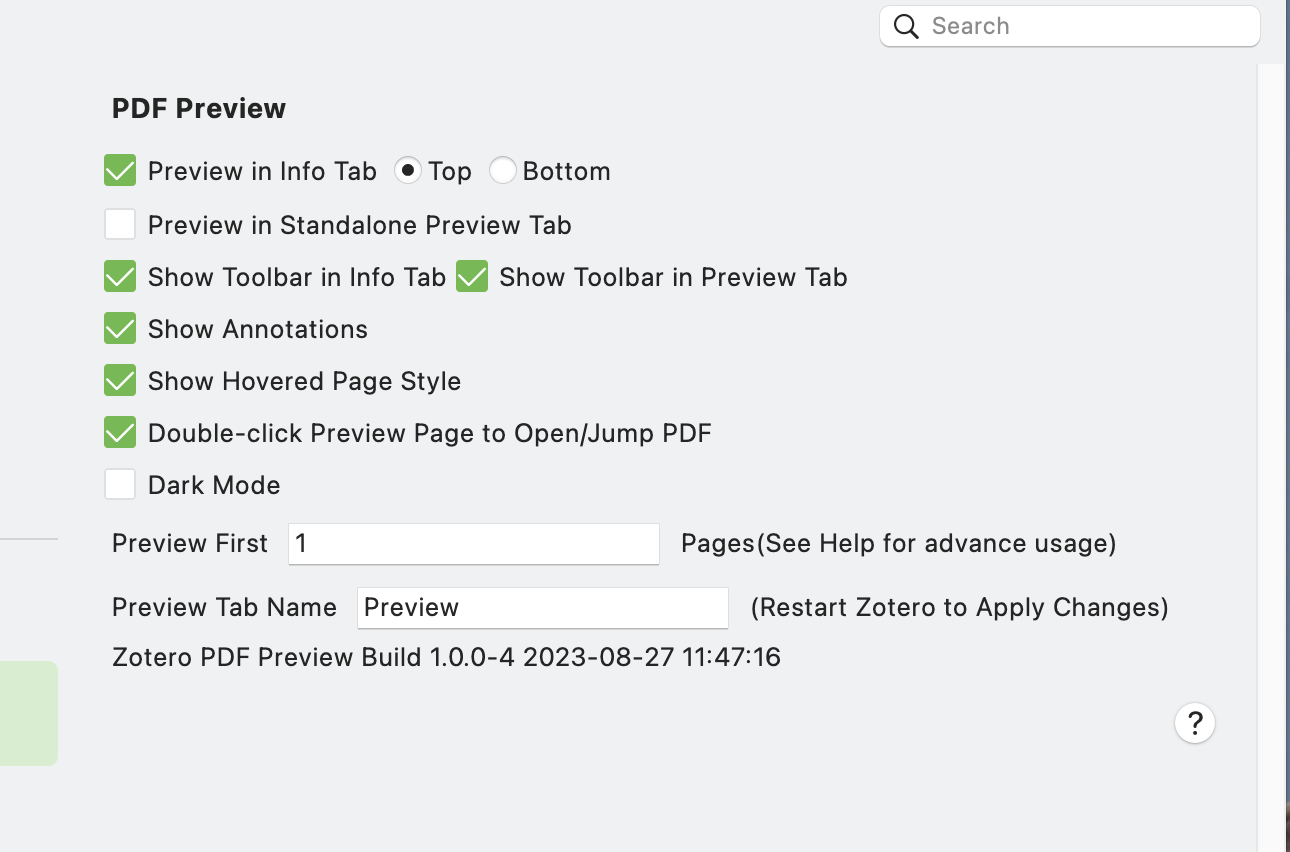1290x852 pixels.
Task: Disable the Preview in Info Tab checkbox
Action: pos(119,170)
